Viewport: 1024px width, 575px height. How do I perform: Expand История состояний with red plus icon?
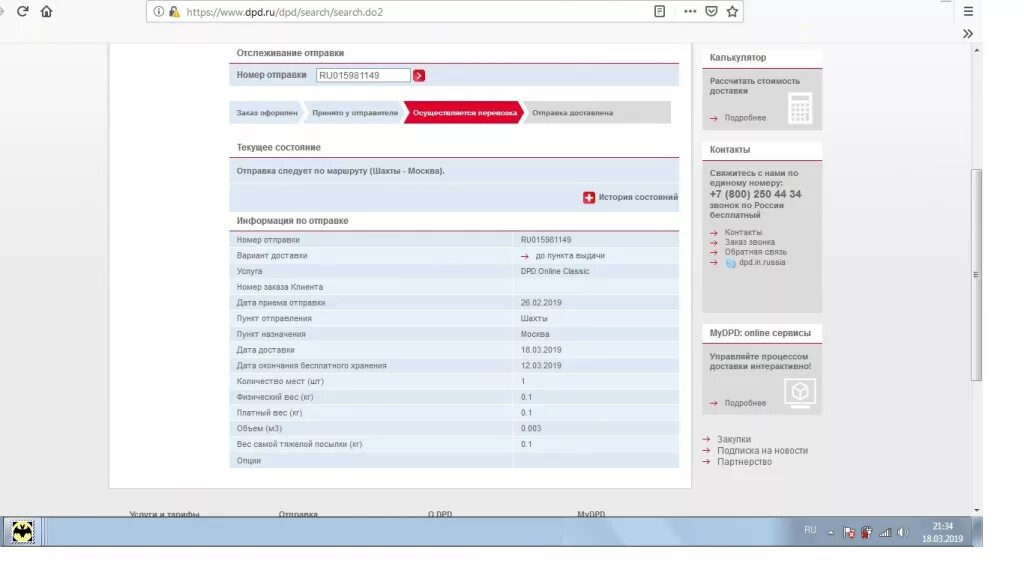click(589, 197)
